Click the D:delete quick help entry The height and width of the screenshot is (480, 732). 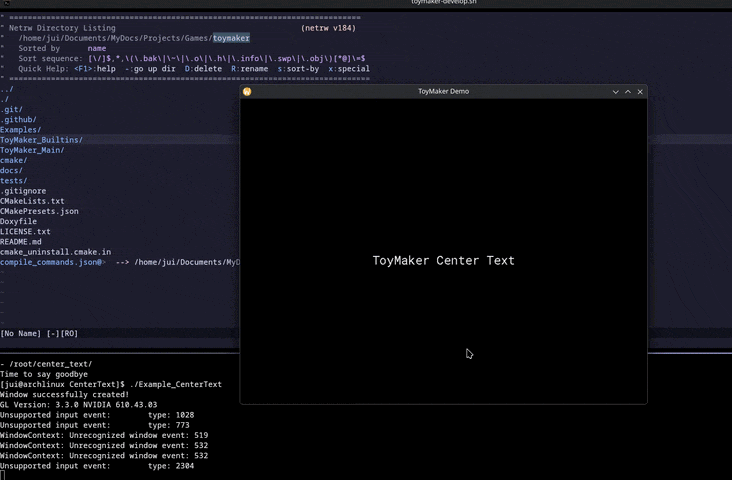click(x=203, y=69)
